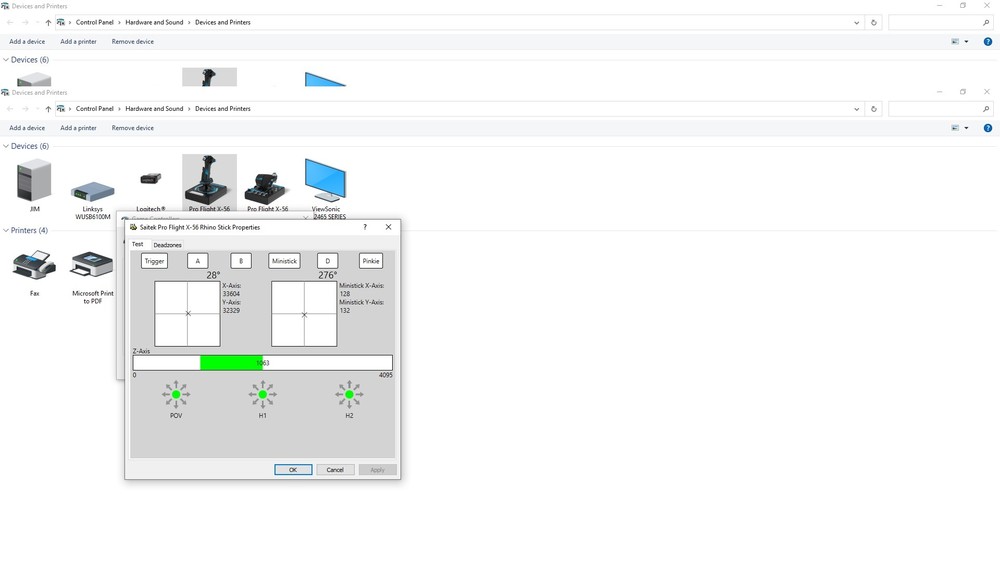
Task: Click the D button indicator
Action: 328,261
